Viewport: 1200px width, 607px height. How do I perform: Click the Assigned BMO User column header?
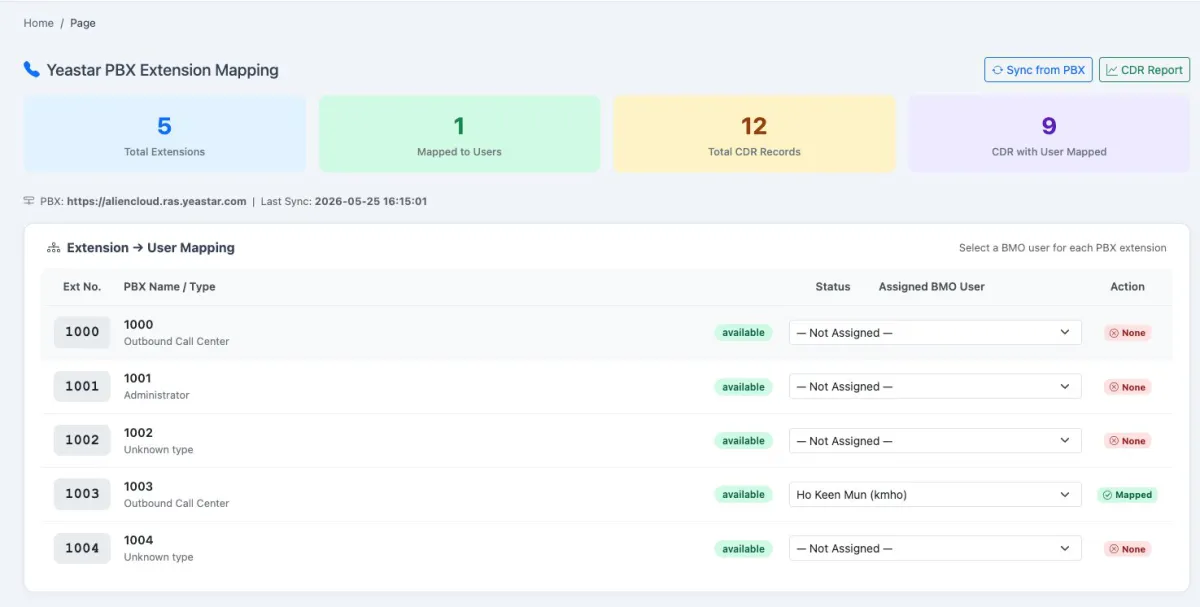point(932,287)
